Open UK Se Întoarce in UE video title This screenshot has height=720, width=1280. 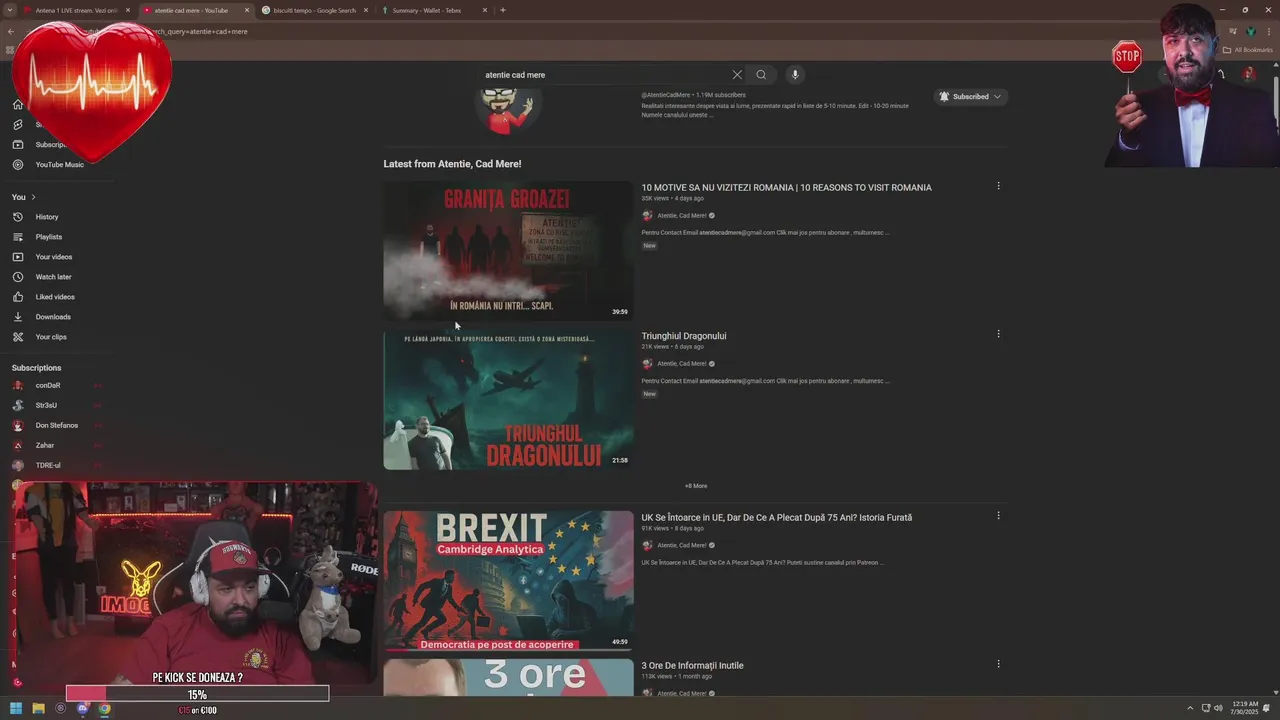[777, 518]
